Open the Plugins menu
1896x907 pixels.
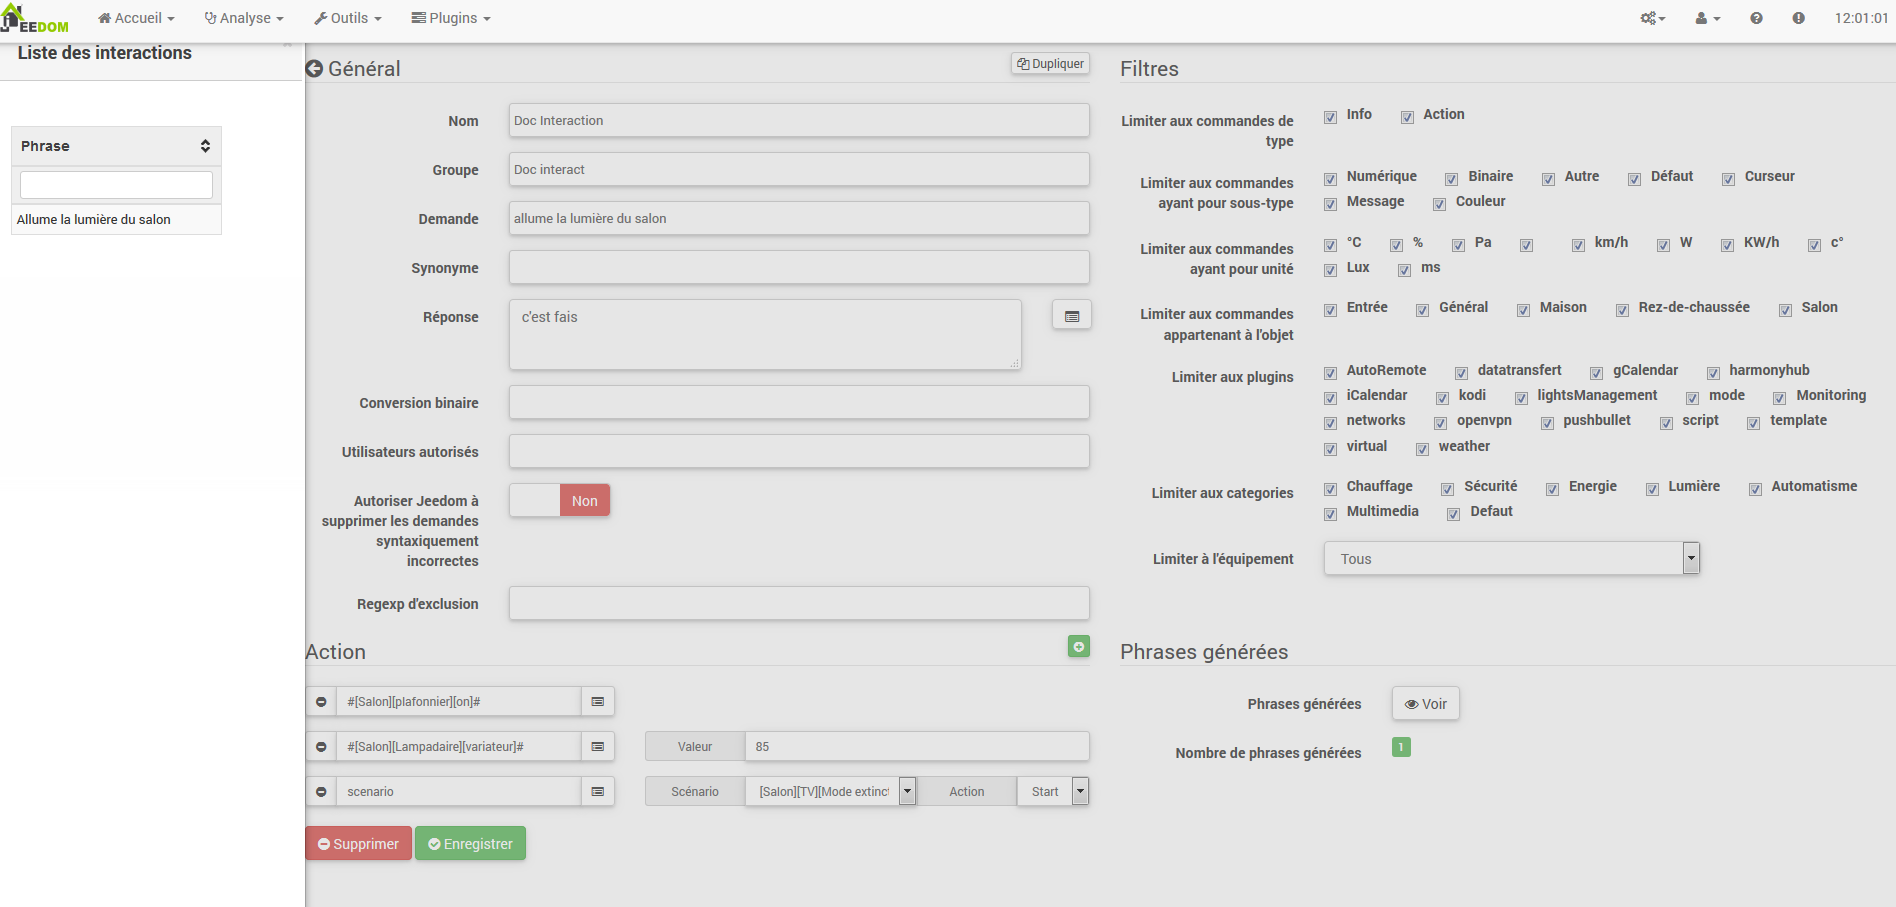(x=451, y=18)
